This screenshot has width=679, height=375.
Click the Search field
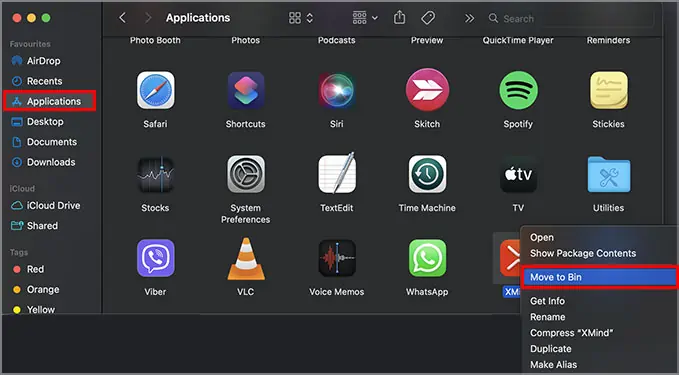click(x=569, y=18)
